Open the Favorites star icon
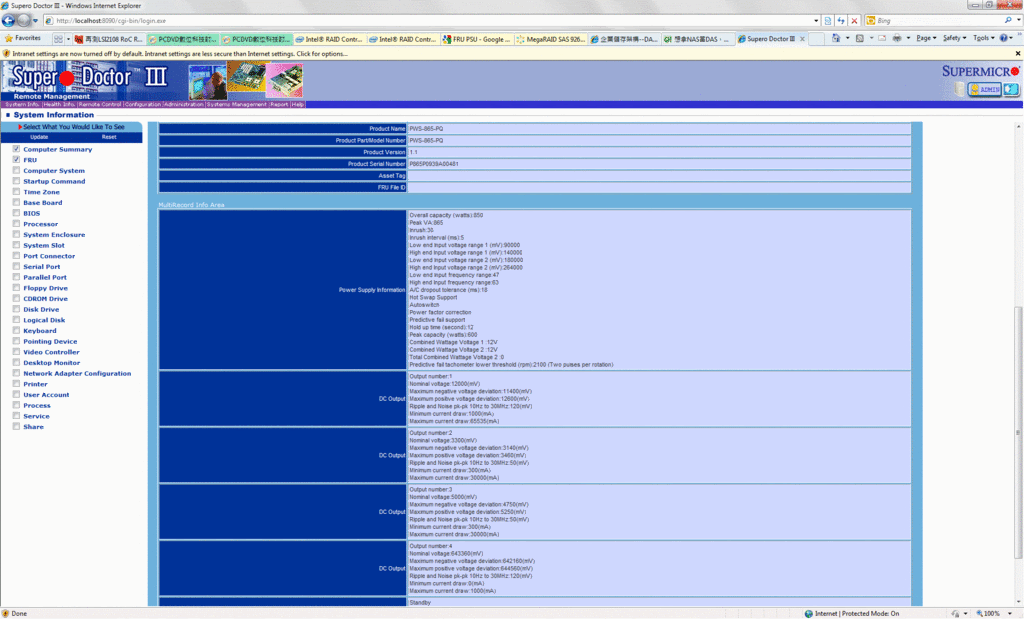The height and width of the screenshot is (619, 1024). [x=9, y=38]
